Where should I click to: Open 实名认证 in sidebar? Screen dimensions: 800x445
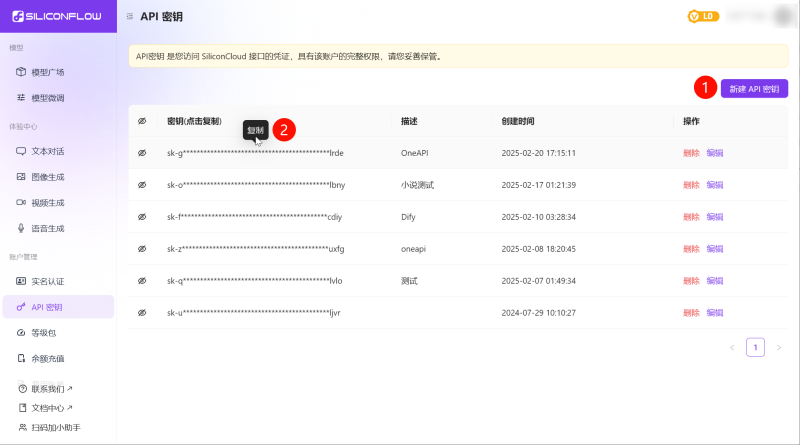pyautogui.click(x=47, y=281)
